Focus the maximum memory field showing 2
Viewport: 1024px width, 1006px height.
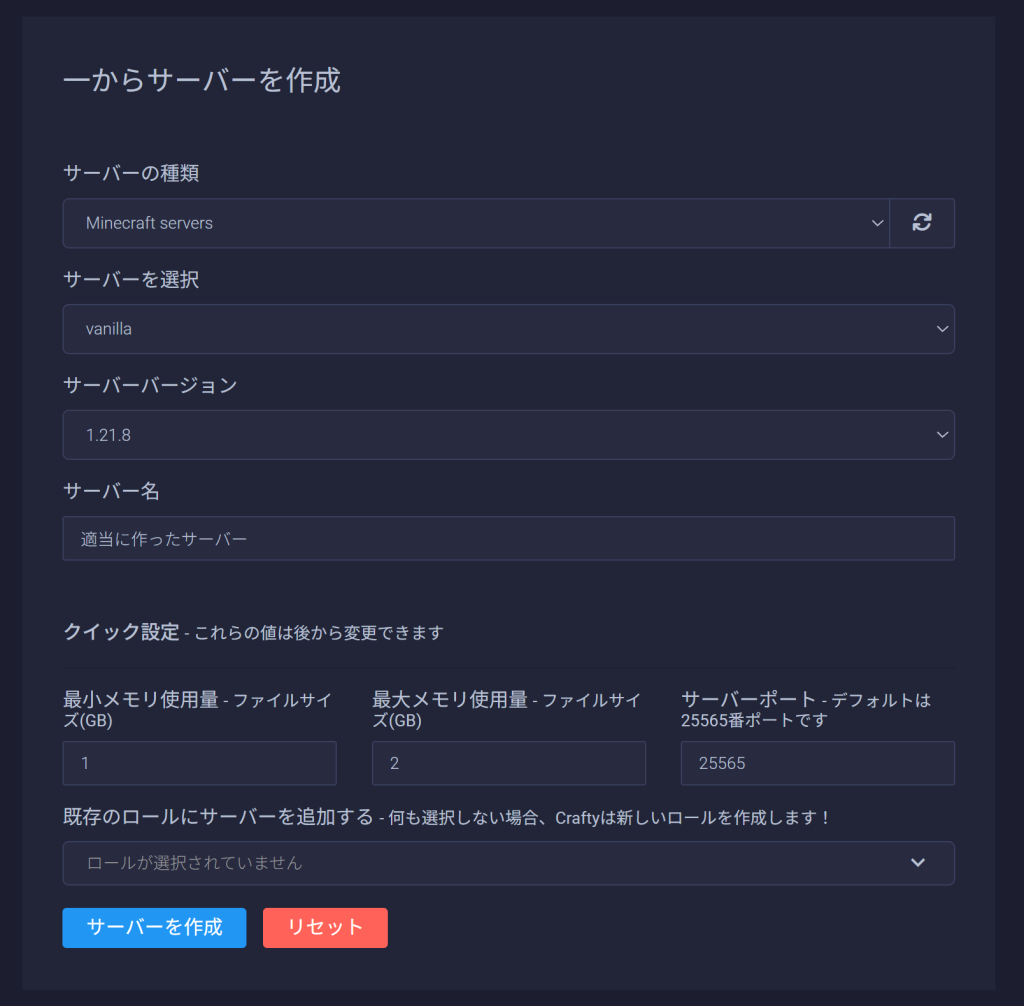[x=508, y=763]
